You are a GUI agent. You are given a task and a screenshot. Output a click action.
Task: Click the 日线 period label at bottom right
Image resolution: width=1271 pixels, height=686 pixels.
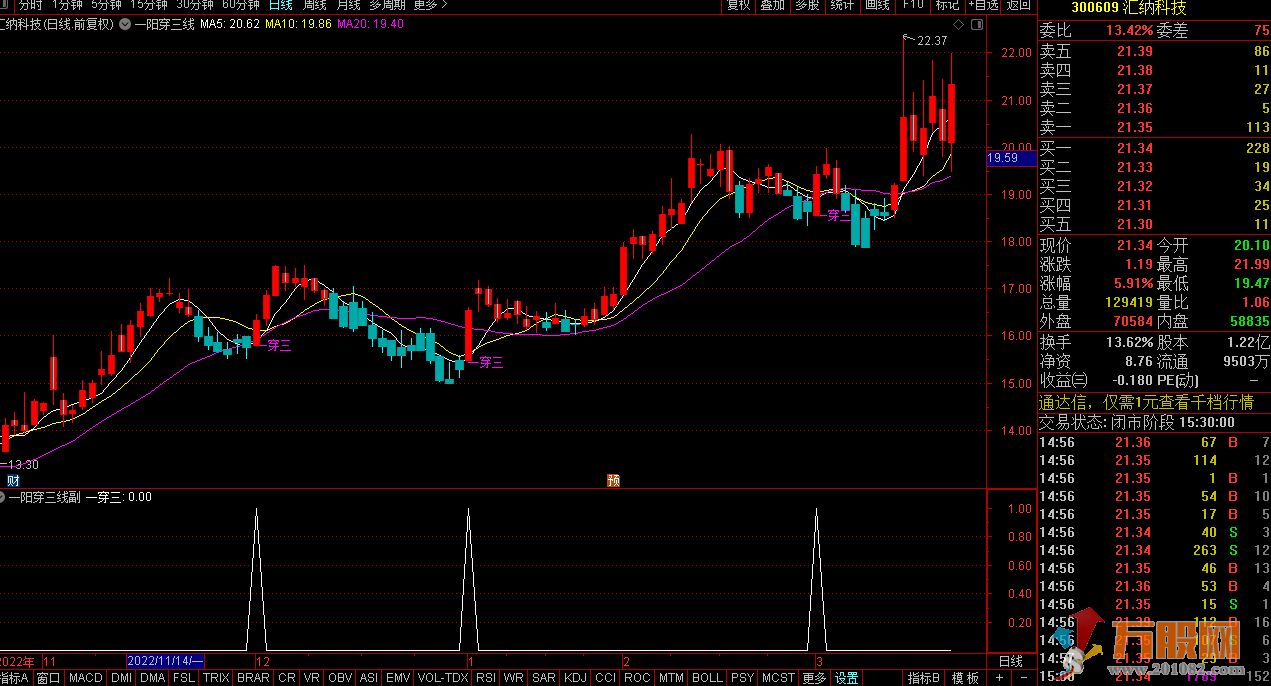tap(1011, 661)
